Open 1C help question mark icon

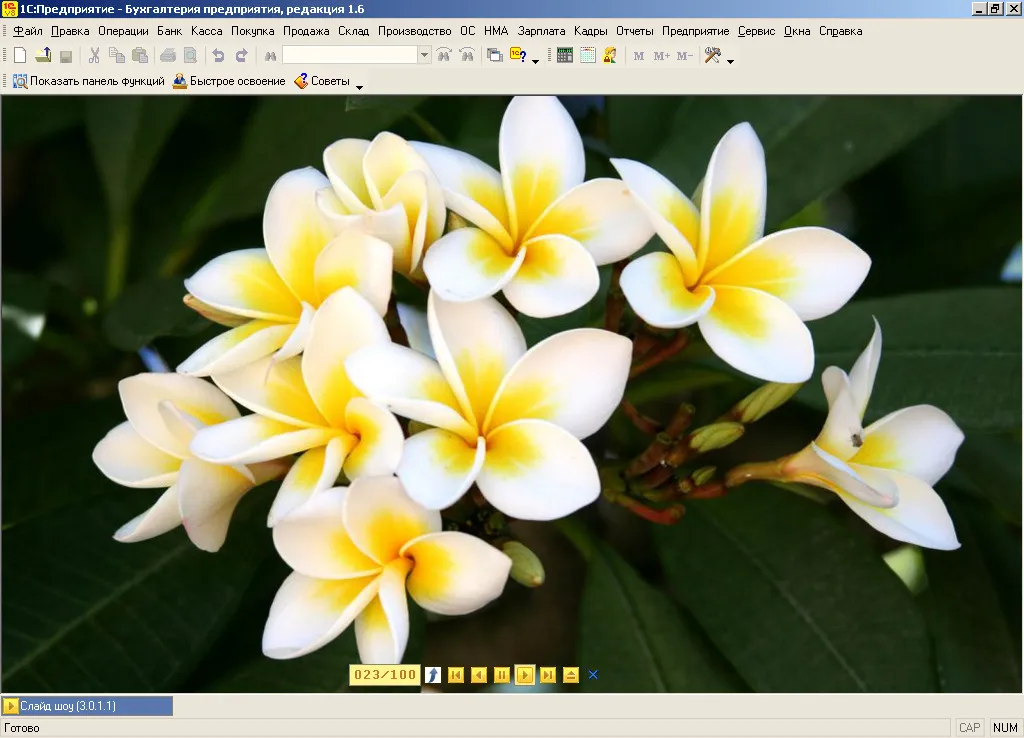(518, 56)
